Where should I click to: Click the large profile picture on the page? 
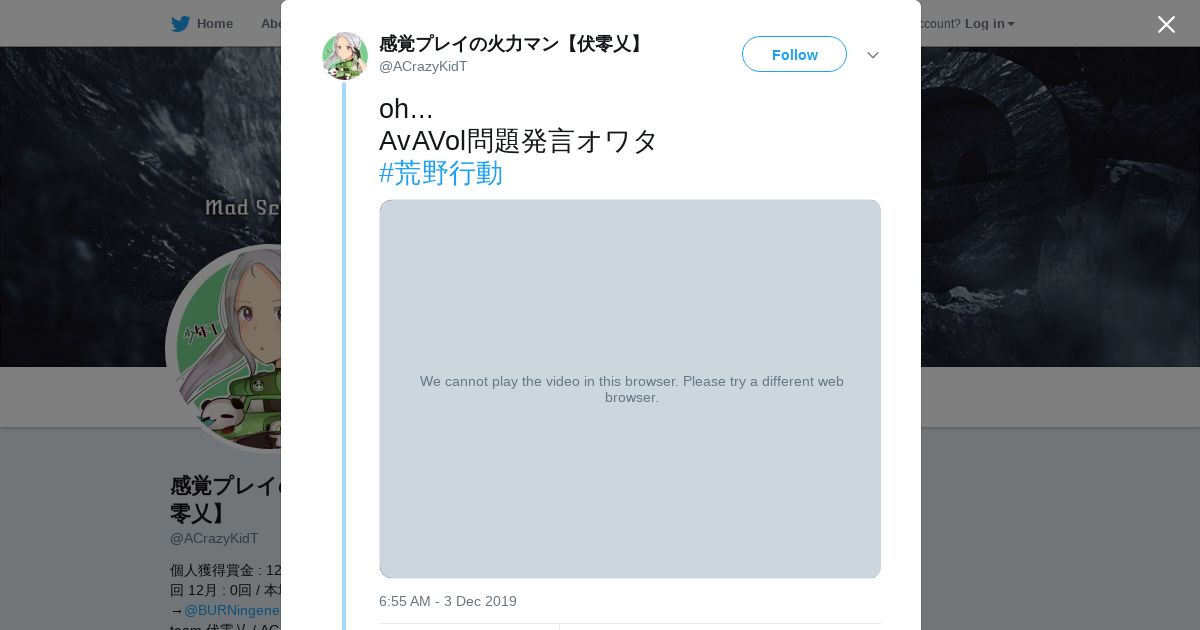(x=224, y=350)
